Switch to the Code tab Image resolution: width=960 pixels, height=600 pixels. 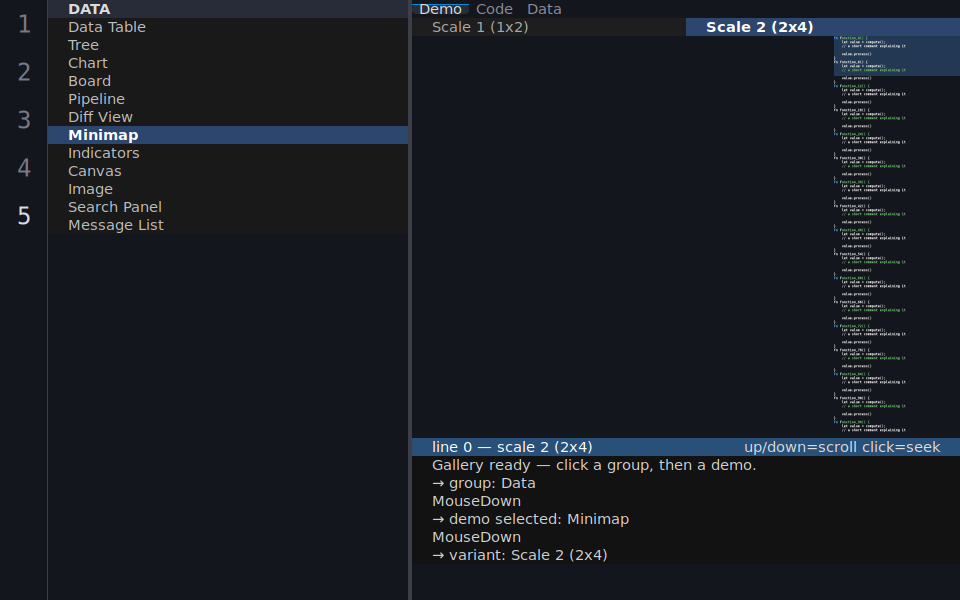[x=494, y=9]
